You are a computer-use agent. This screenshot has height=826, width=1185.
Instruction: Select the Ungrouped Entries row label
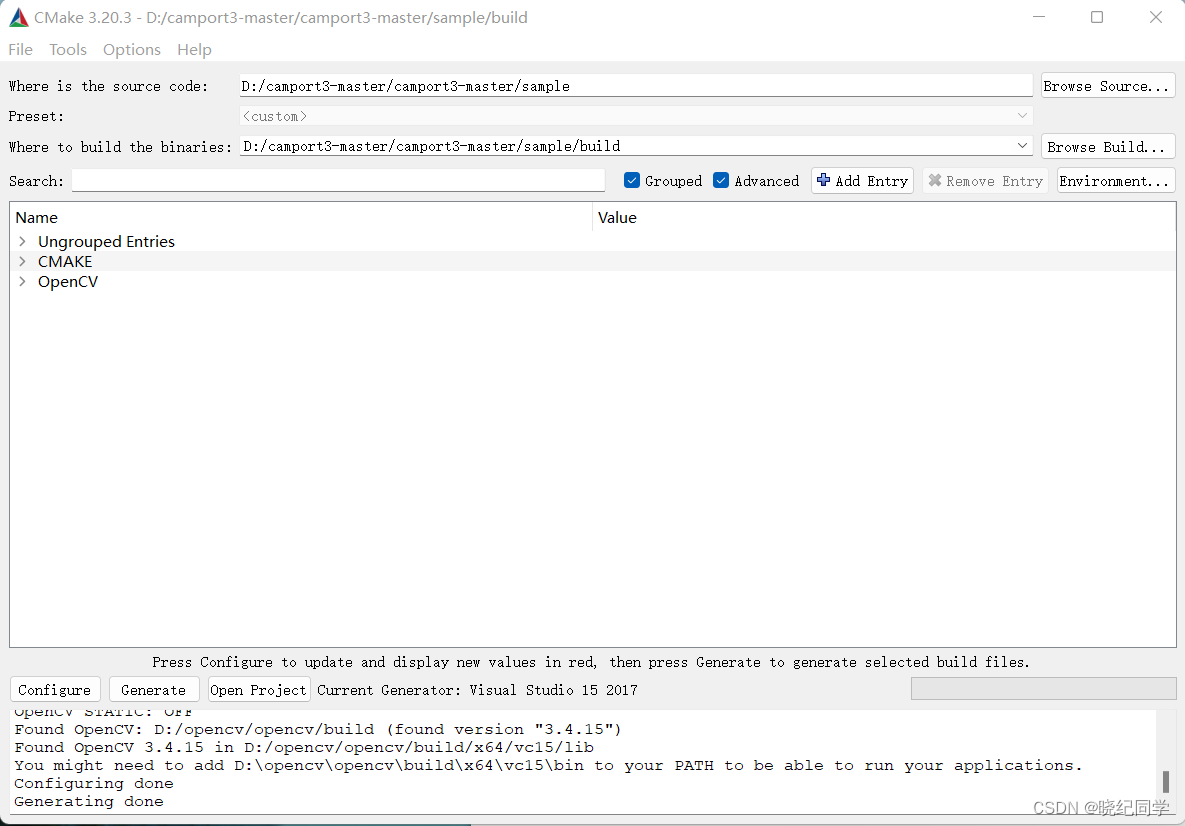pyautogui.click(x=107, y=241)
